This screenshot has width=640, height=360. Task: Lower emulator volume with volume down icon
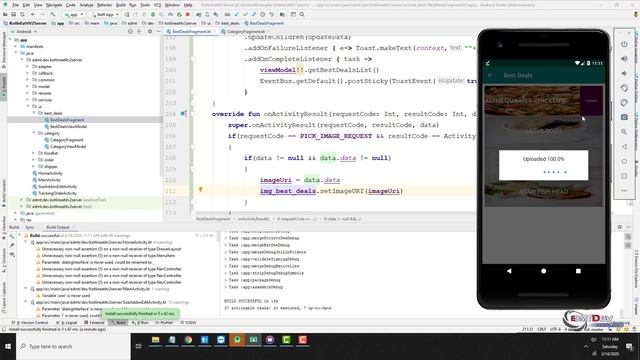pyautogui.click(x=624, y=73)
